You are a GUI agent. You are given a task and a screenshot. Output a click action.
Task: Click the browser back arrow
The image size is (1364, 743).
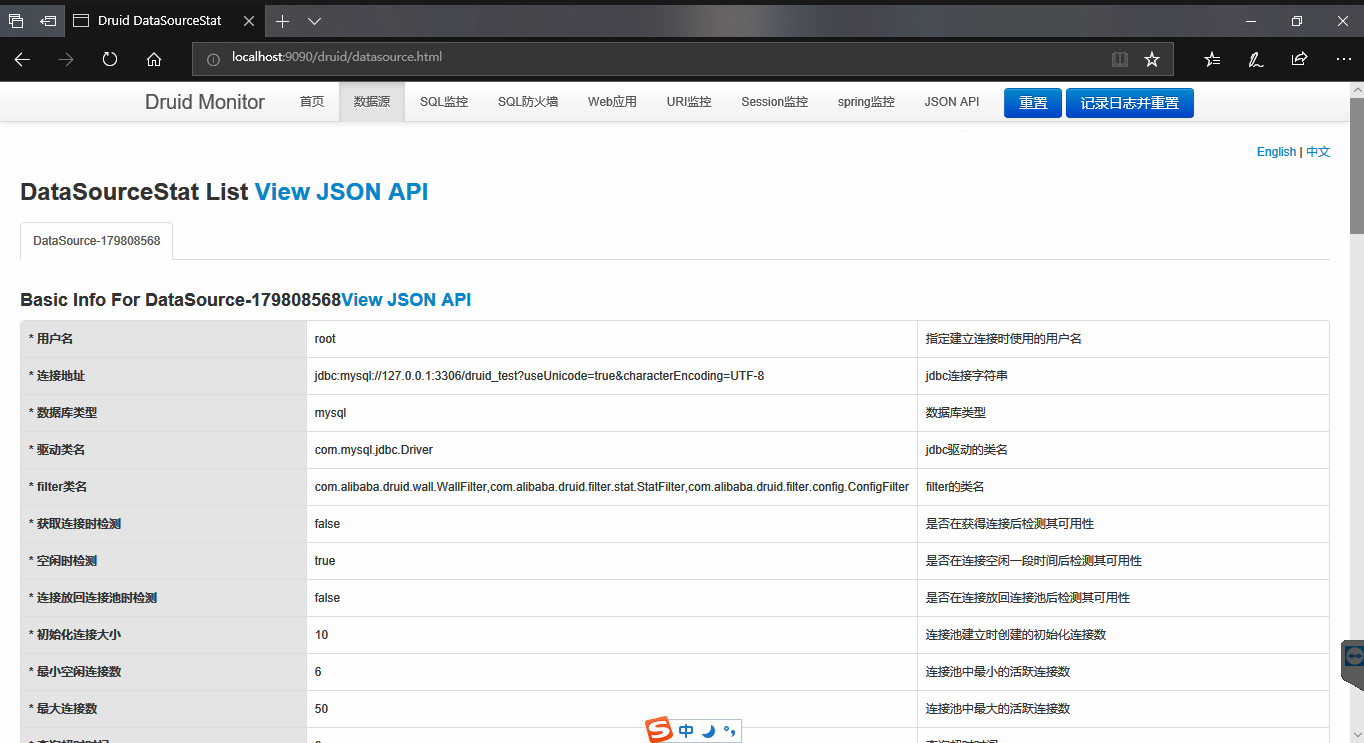coord(22,59)
